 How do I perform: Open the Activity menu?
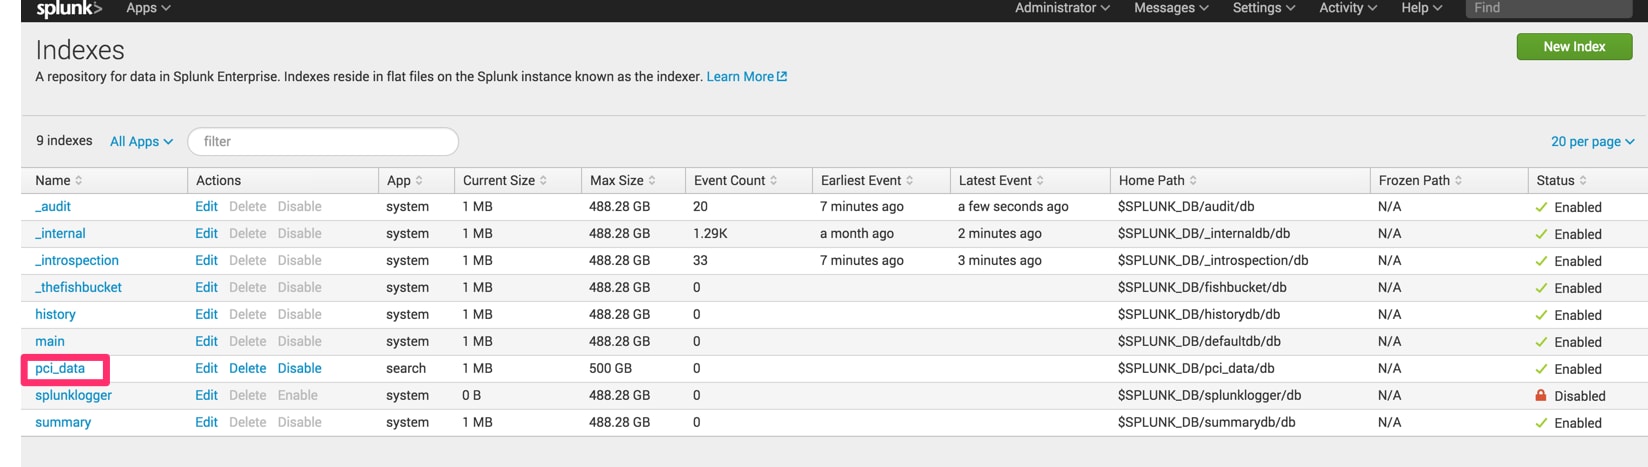pos(1348,8)
